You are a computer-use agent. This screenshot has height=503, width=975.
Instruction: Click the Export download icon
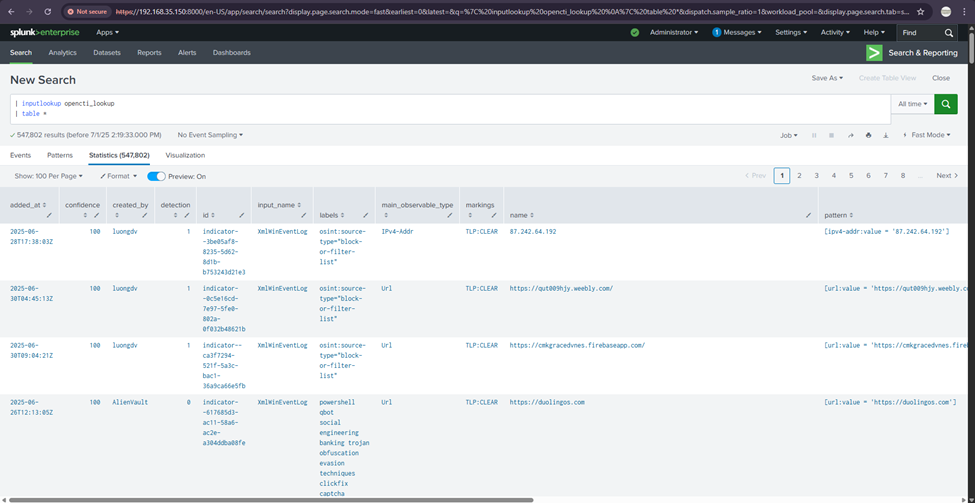pyautogui.click(x=886, y=135)
